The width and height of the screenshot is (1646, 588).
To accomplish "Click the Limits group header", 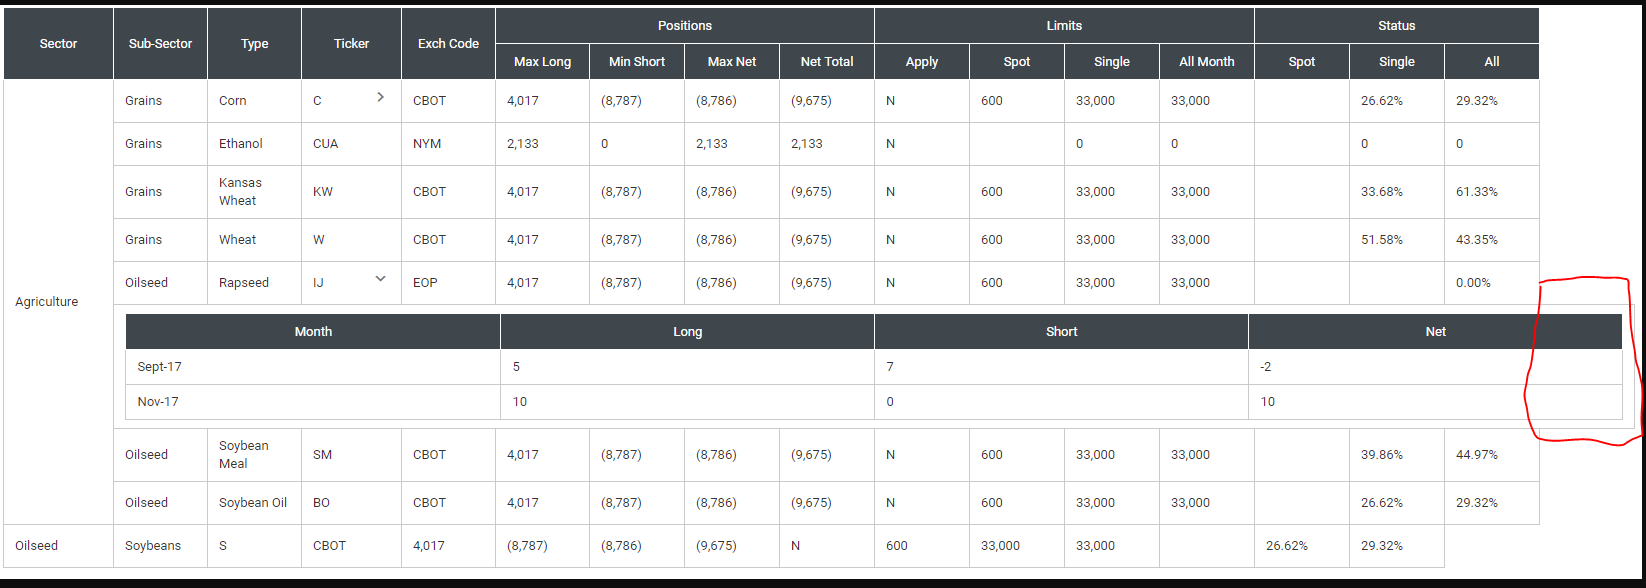I will (1063, 25).
